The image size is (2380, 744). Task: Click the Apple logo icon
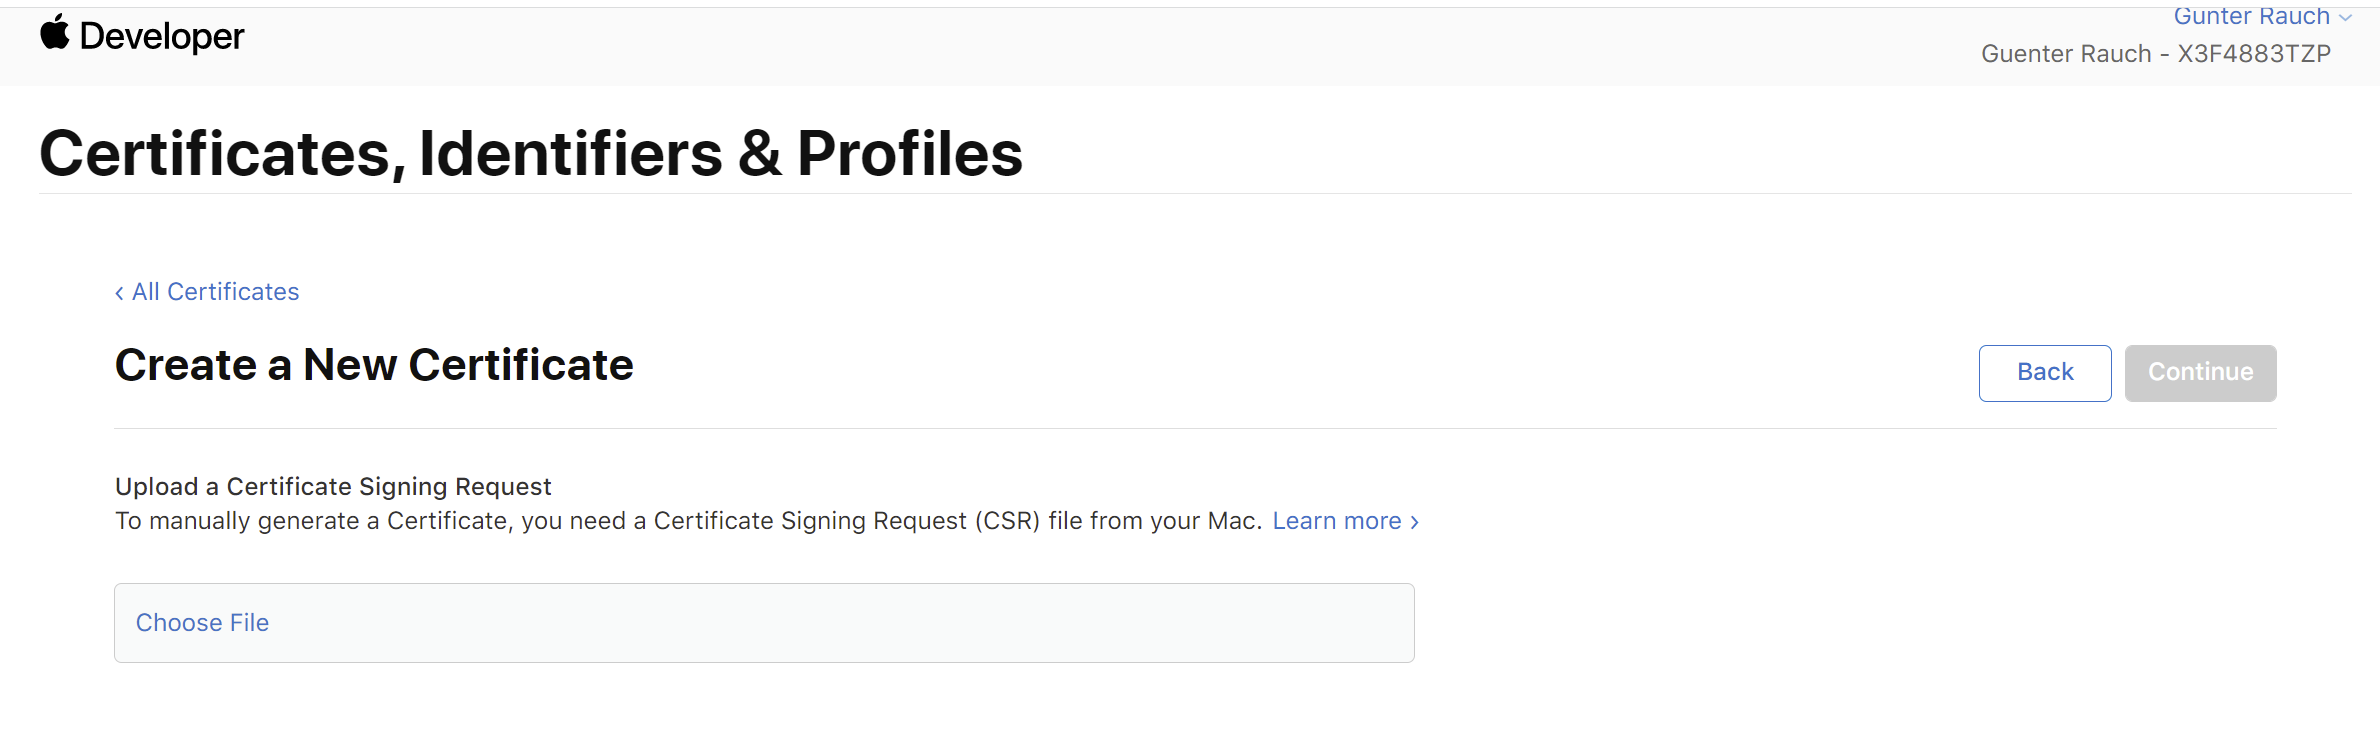tap(55, 33)
